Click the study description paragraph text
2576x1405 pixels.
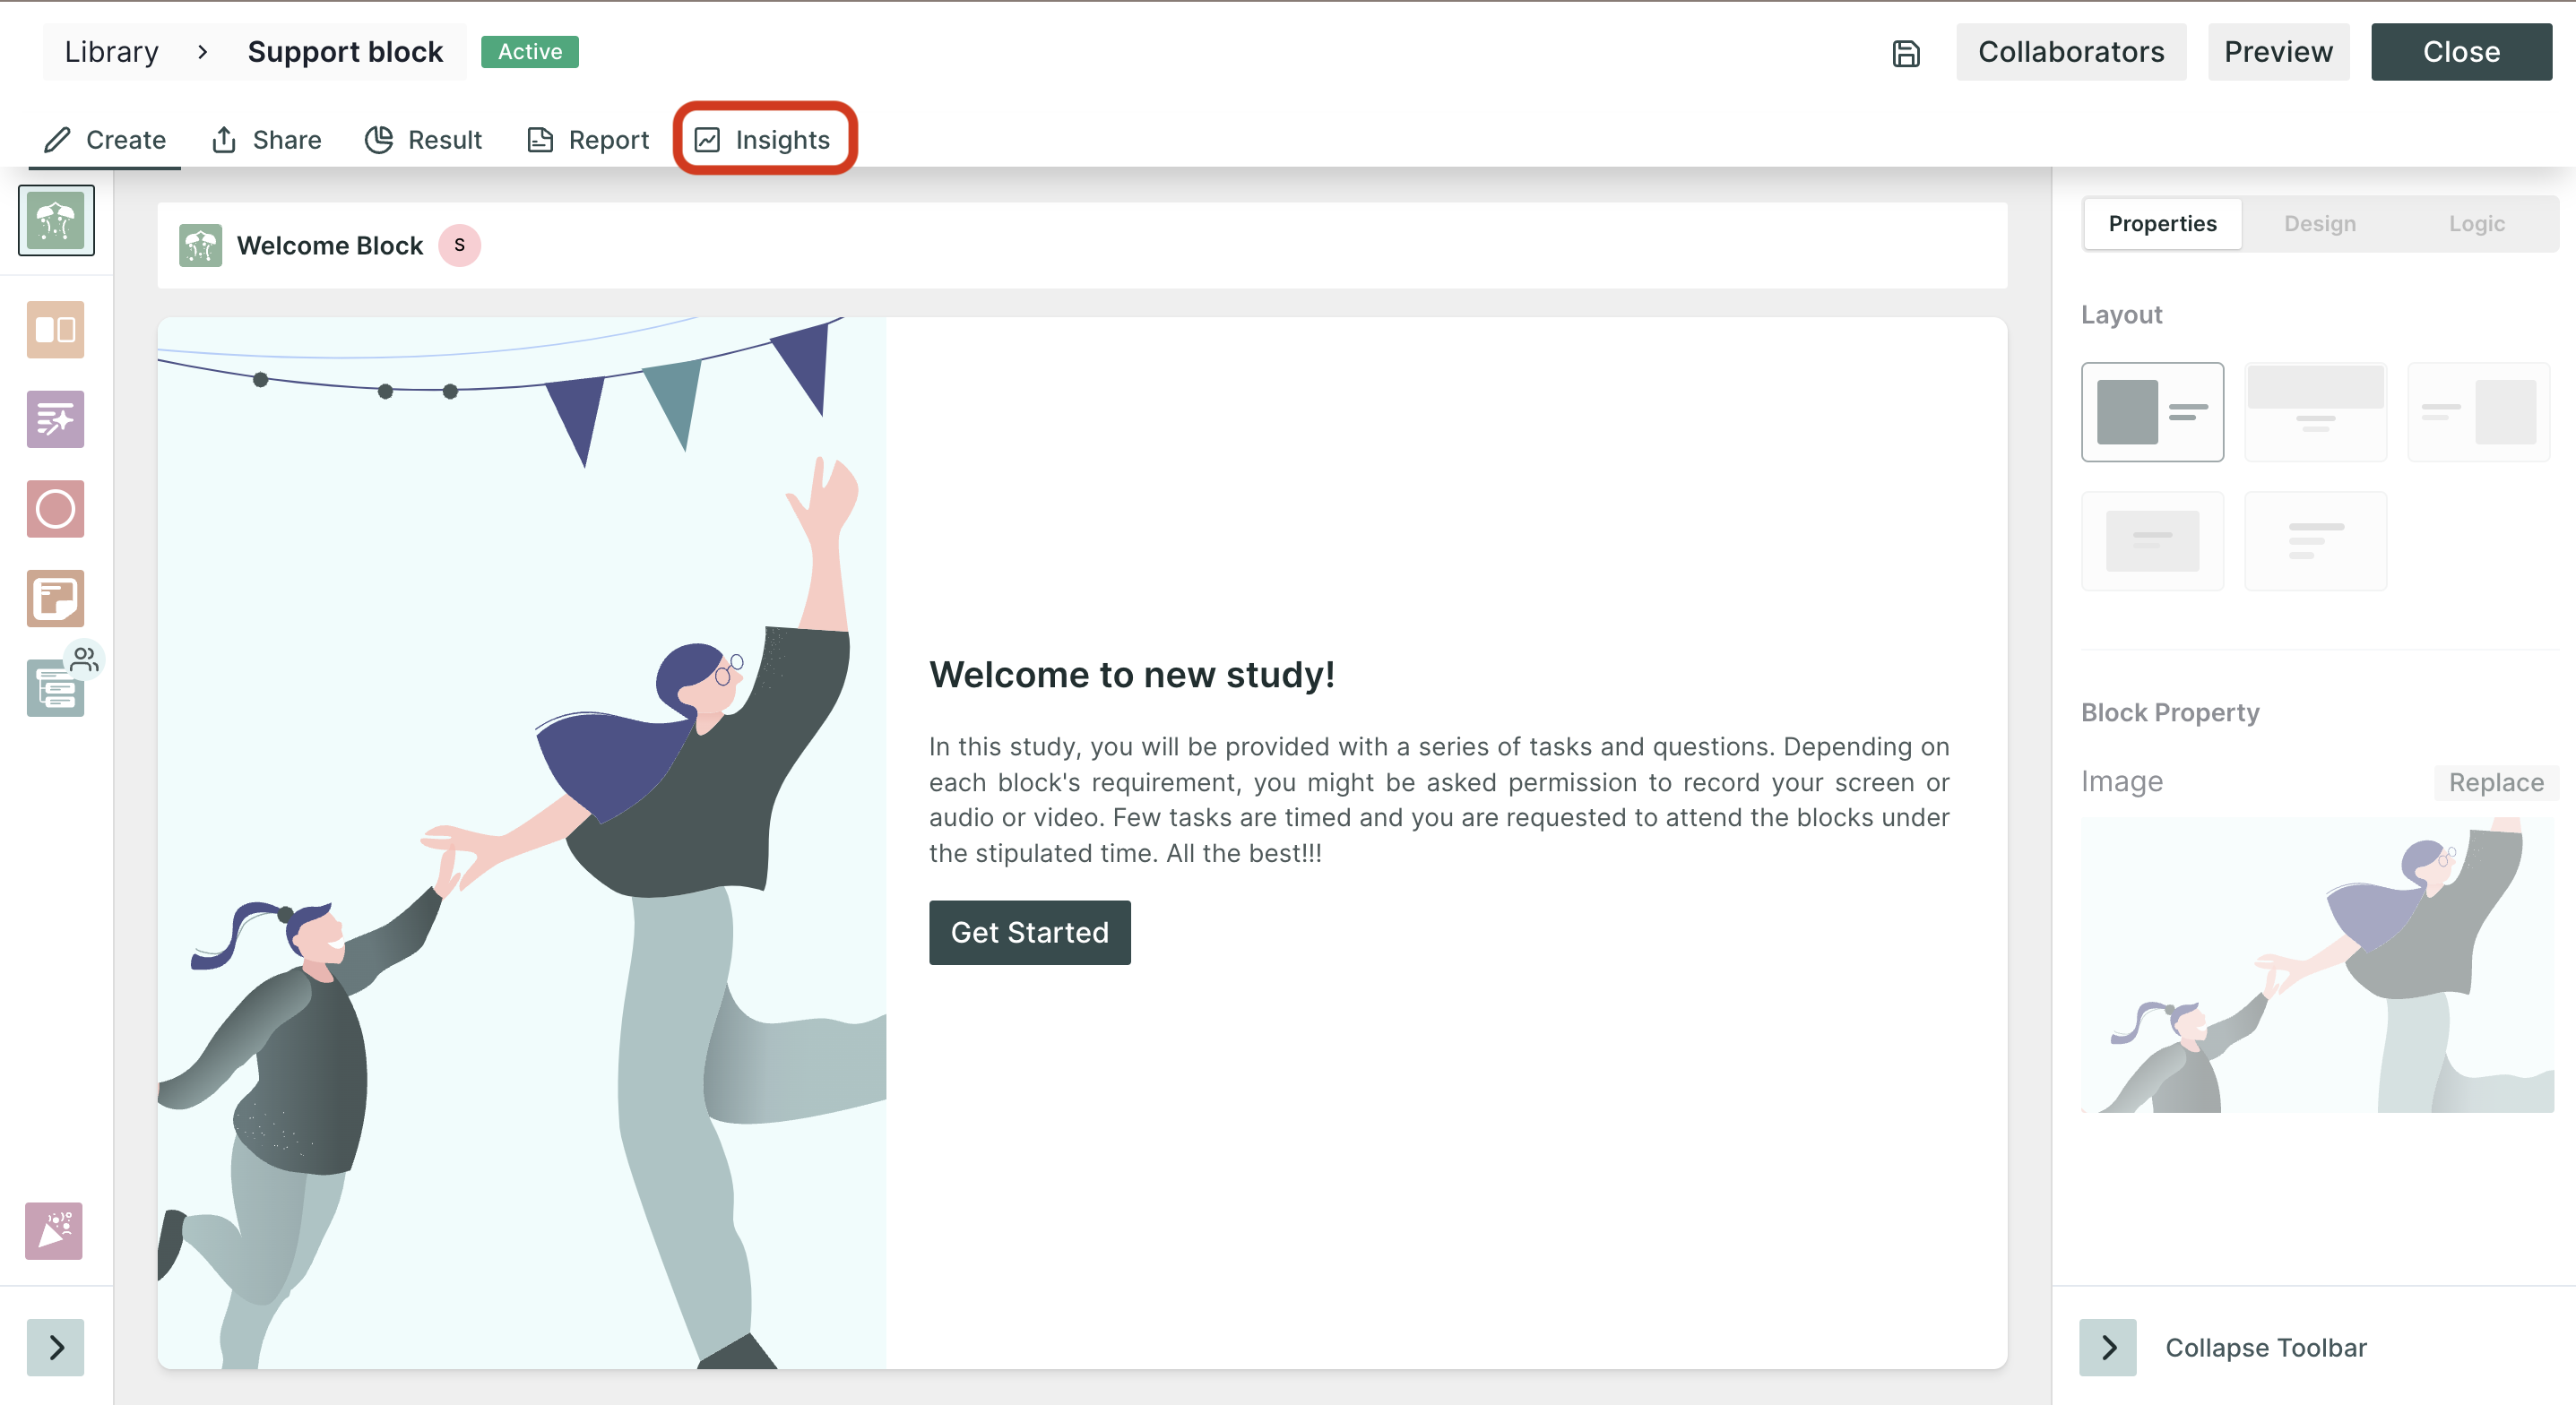[x=1439, y=800]
